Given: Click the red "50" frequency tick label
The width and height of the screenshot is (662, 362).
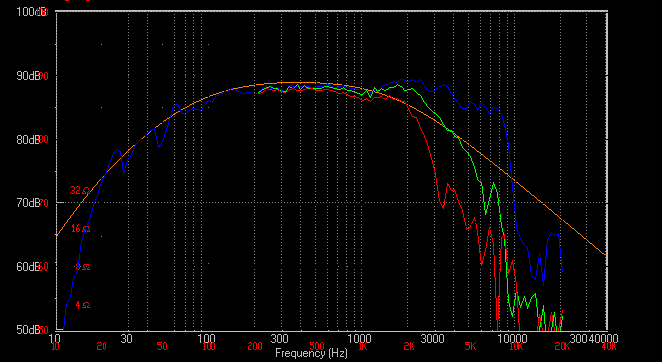Looking at the screenshot, I should [162, 347].
